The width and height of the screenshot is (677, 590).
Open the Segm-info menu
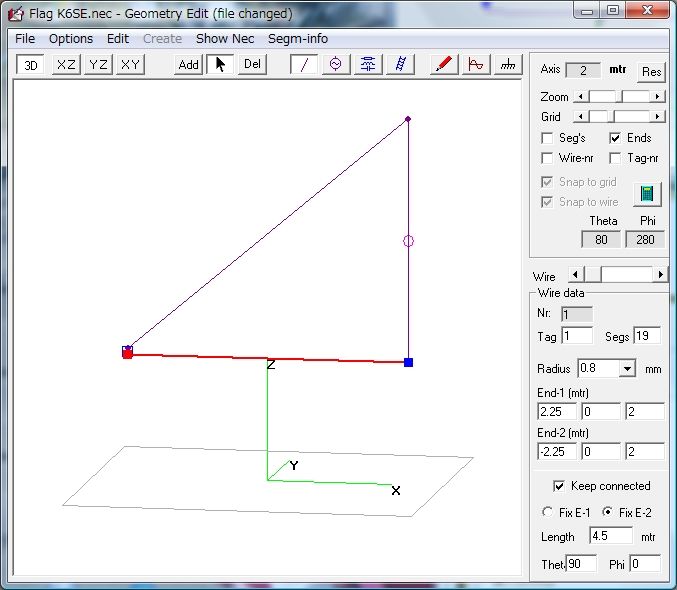pyautogui.click(x=298, y=38)
